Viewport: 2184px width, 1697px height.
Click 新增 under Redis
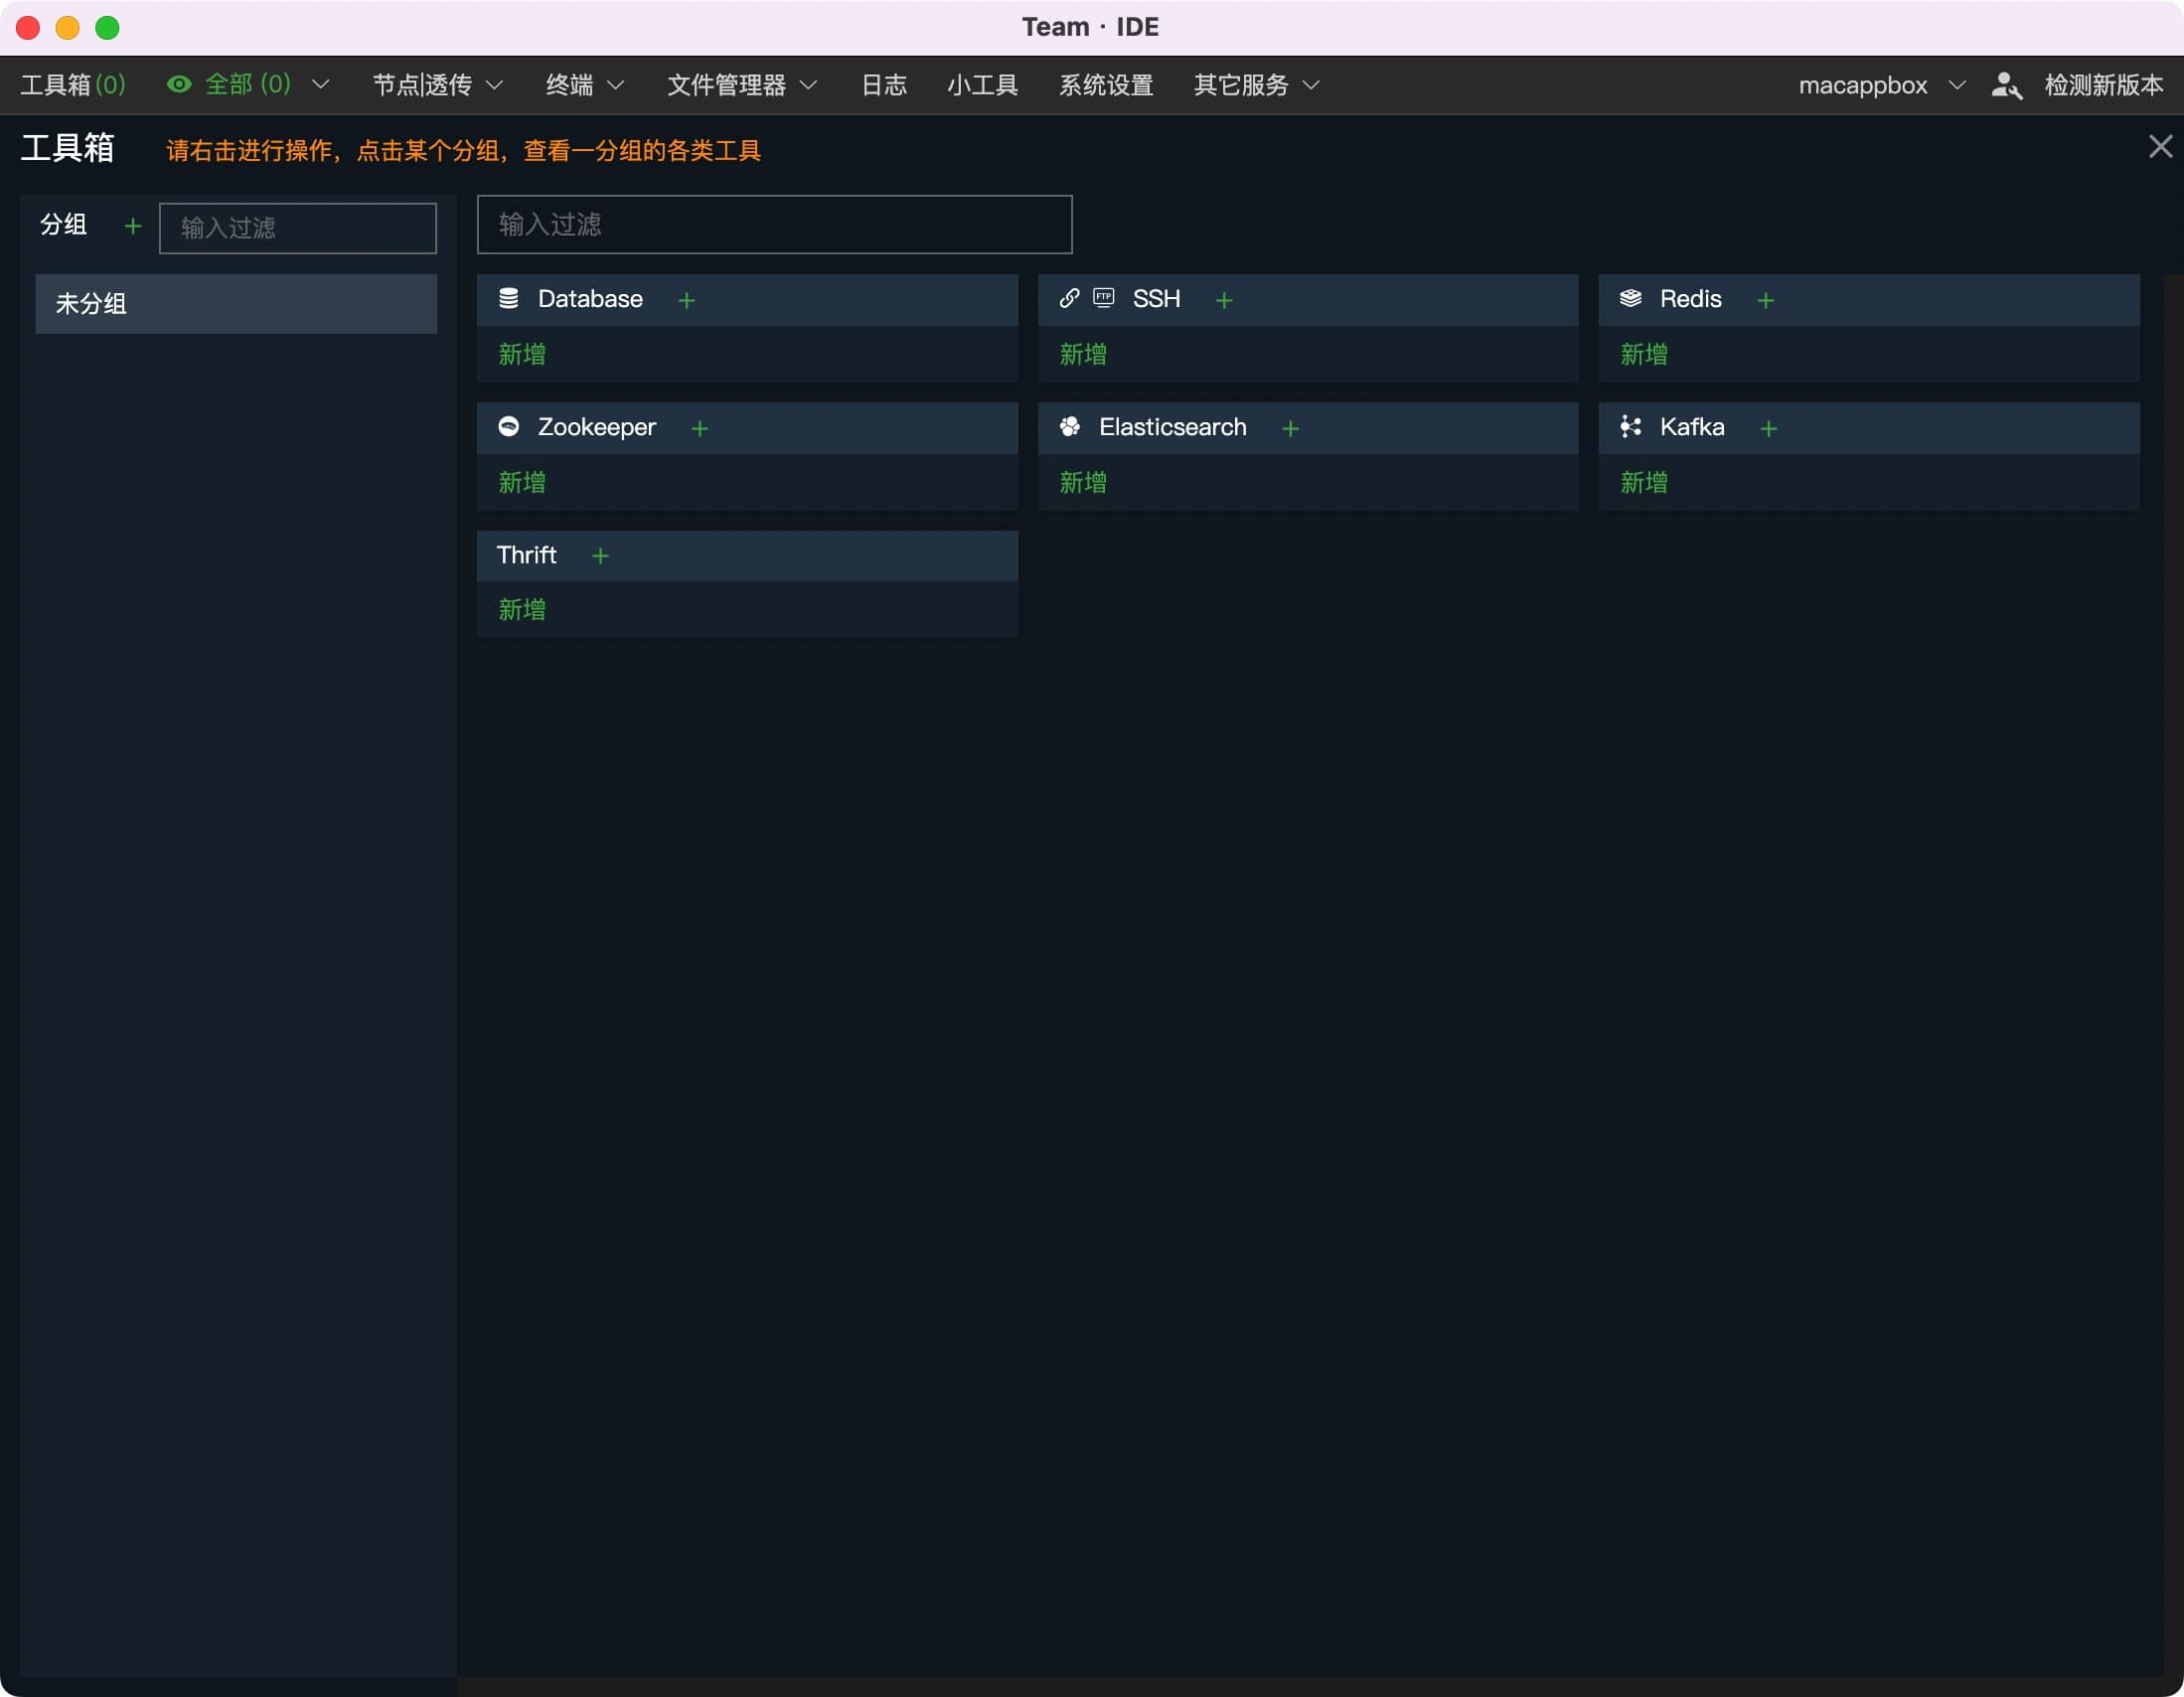[x=1644, y=354]
